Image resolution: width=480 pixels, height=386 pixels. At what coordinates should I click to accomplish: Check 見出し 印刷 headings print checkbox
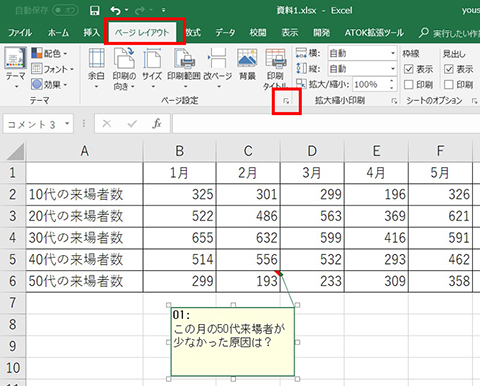449,85
